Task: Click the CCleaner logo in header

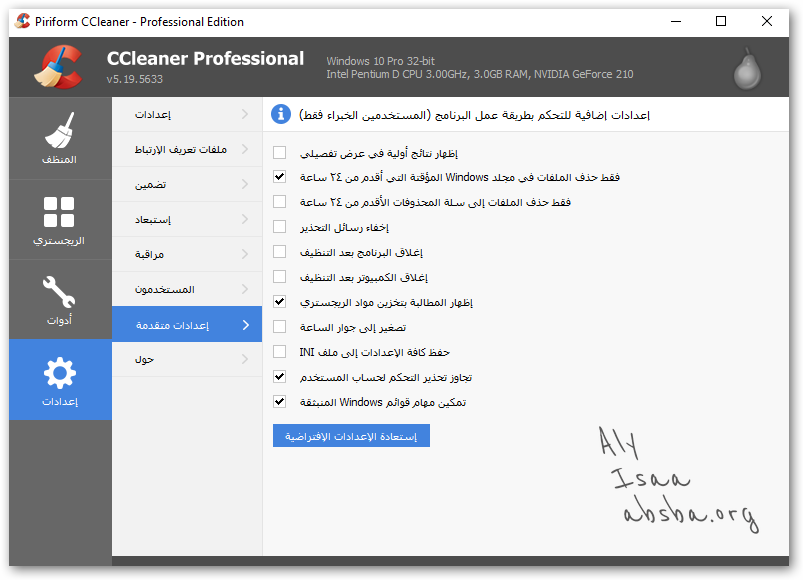Action: (58, 66)
